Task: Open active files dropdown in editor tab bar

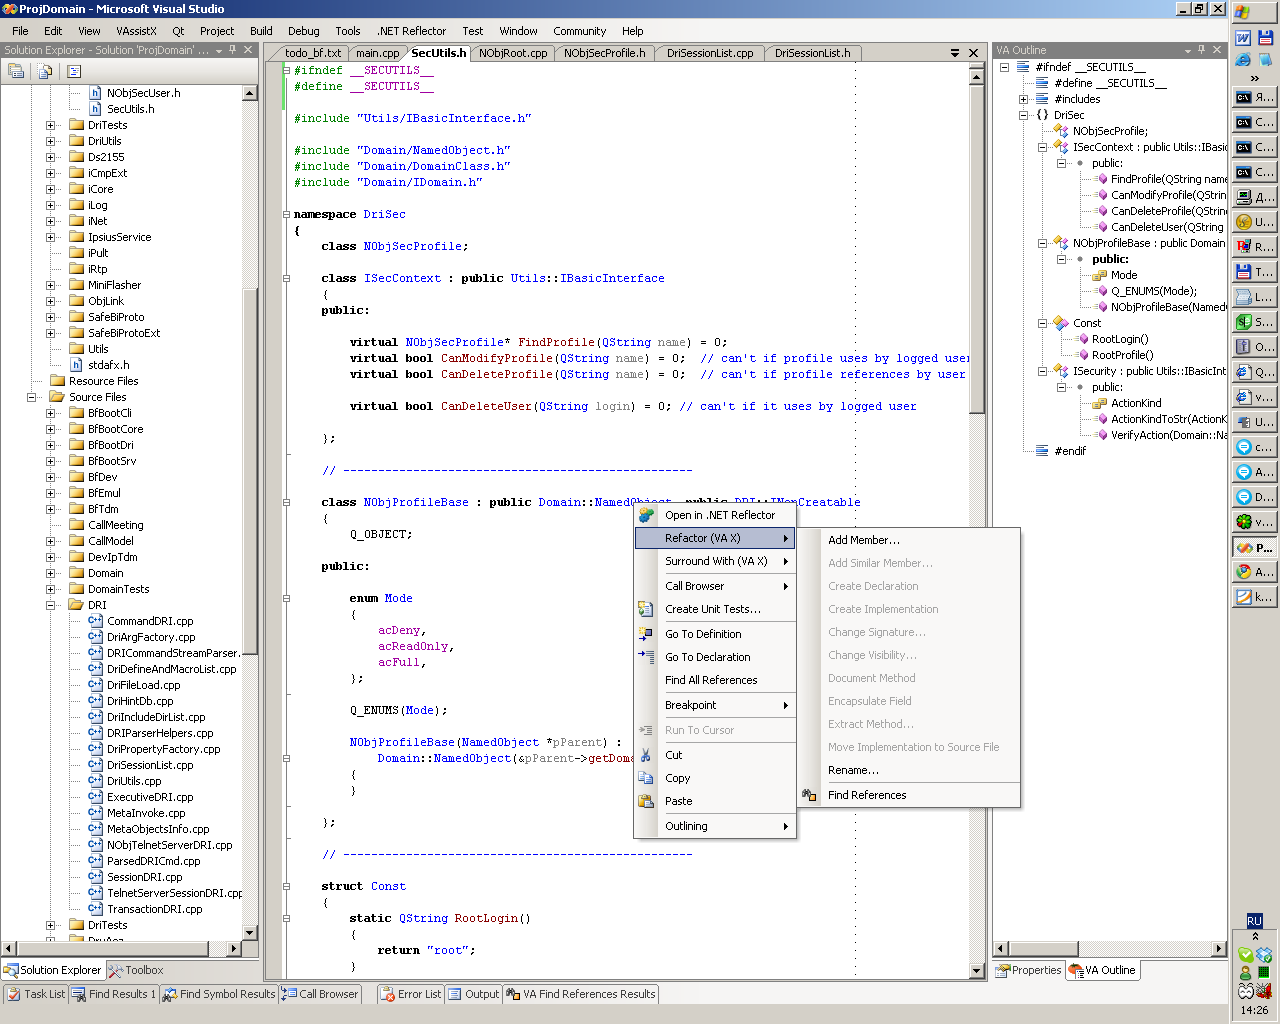Action: [955, 53]
